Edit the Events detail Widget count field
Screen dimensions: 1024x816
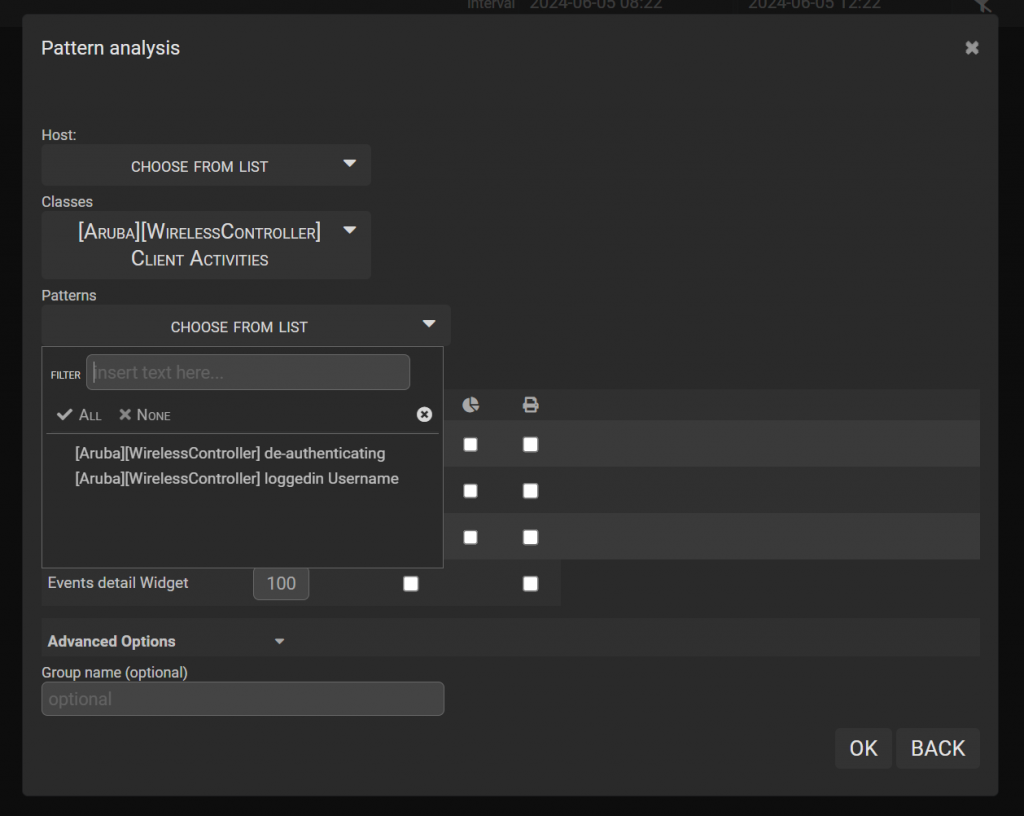click(281, 583)
